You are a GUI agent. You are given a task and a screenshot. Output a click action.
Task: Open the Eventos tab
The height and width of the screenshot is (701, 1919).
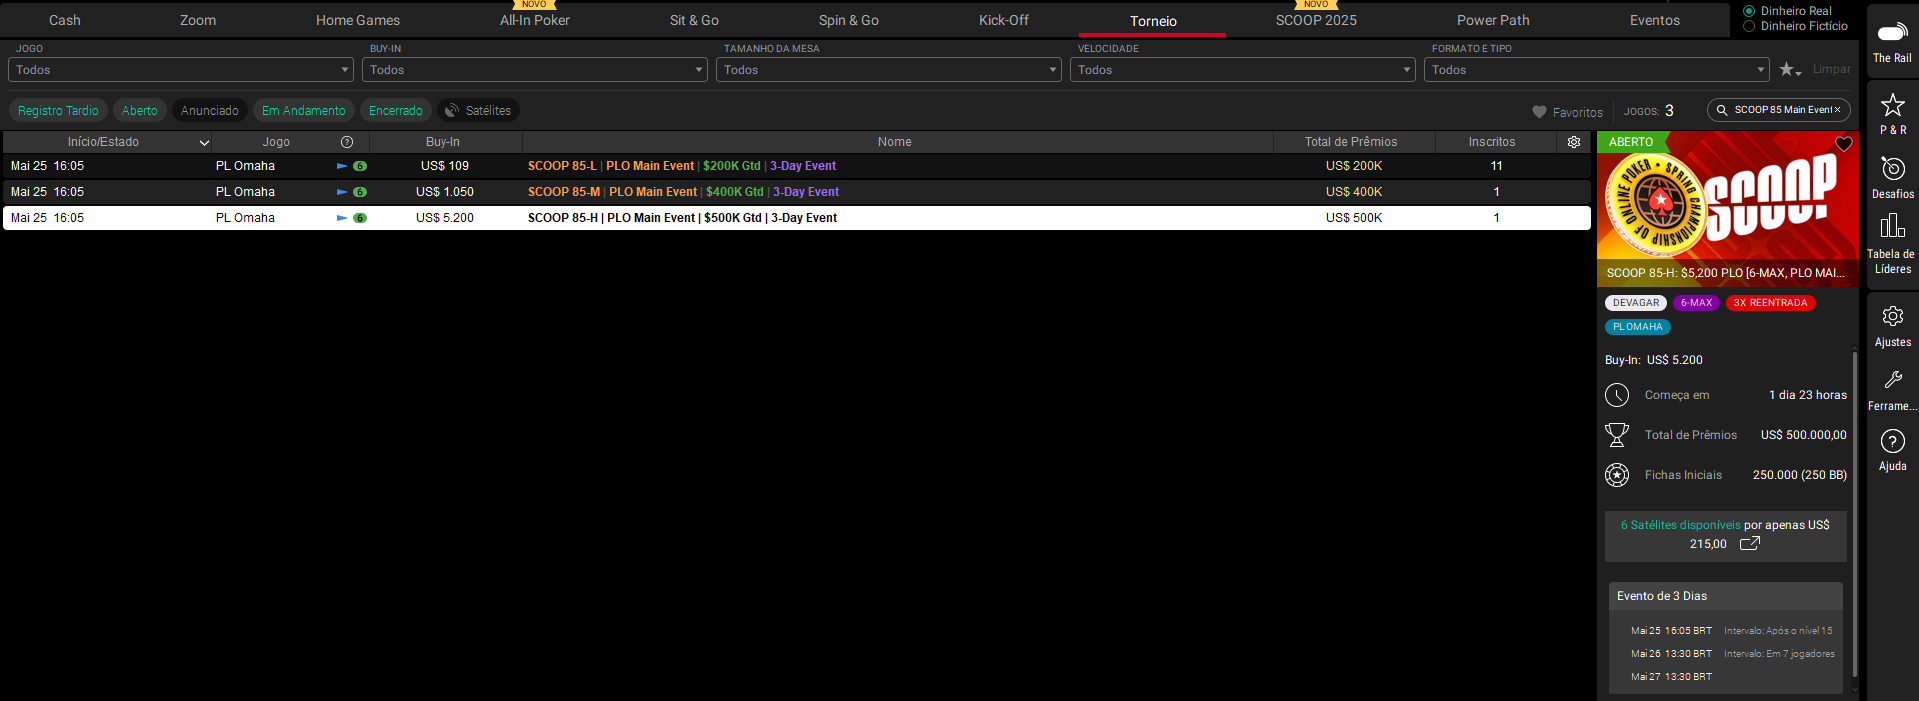click(x=1655, y=20)
